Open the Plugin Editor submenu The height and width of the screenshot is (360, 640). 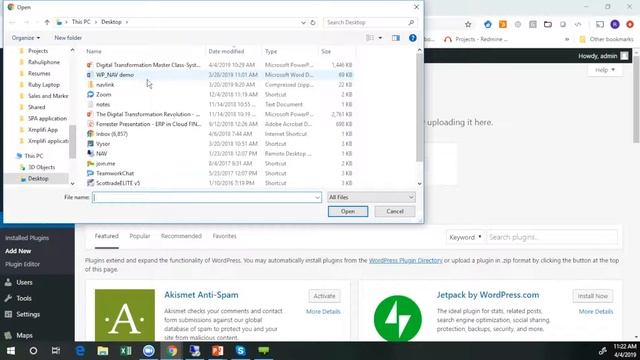click(22, 264)
